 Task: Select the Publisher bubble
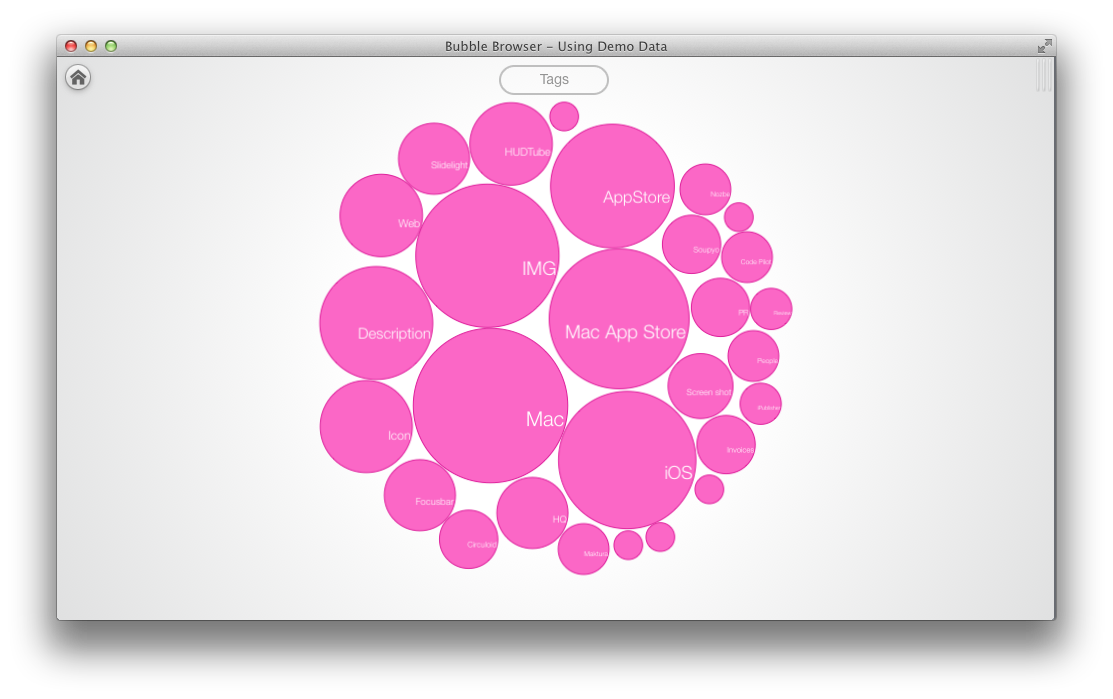coord(761,404)
